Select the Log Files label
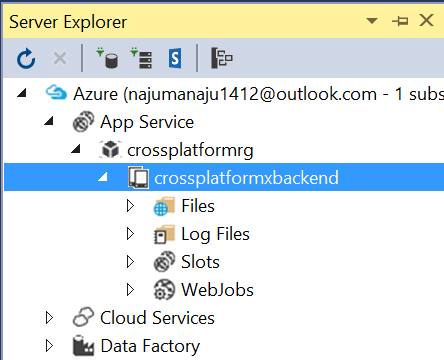The width and height of the screenshot is (444, 360). point(215,234)
